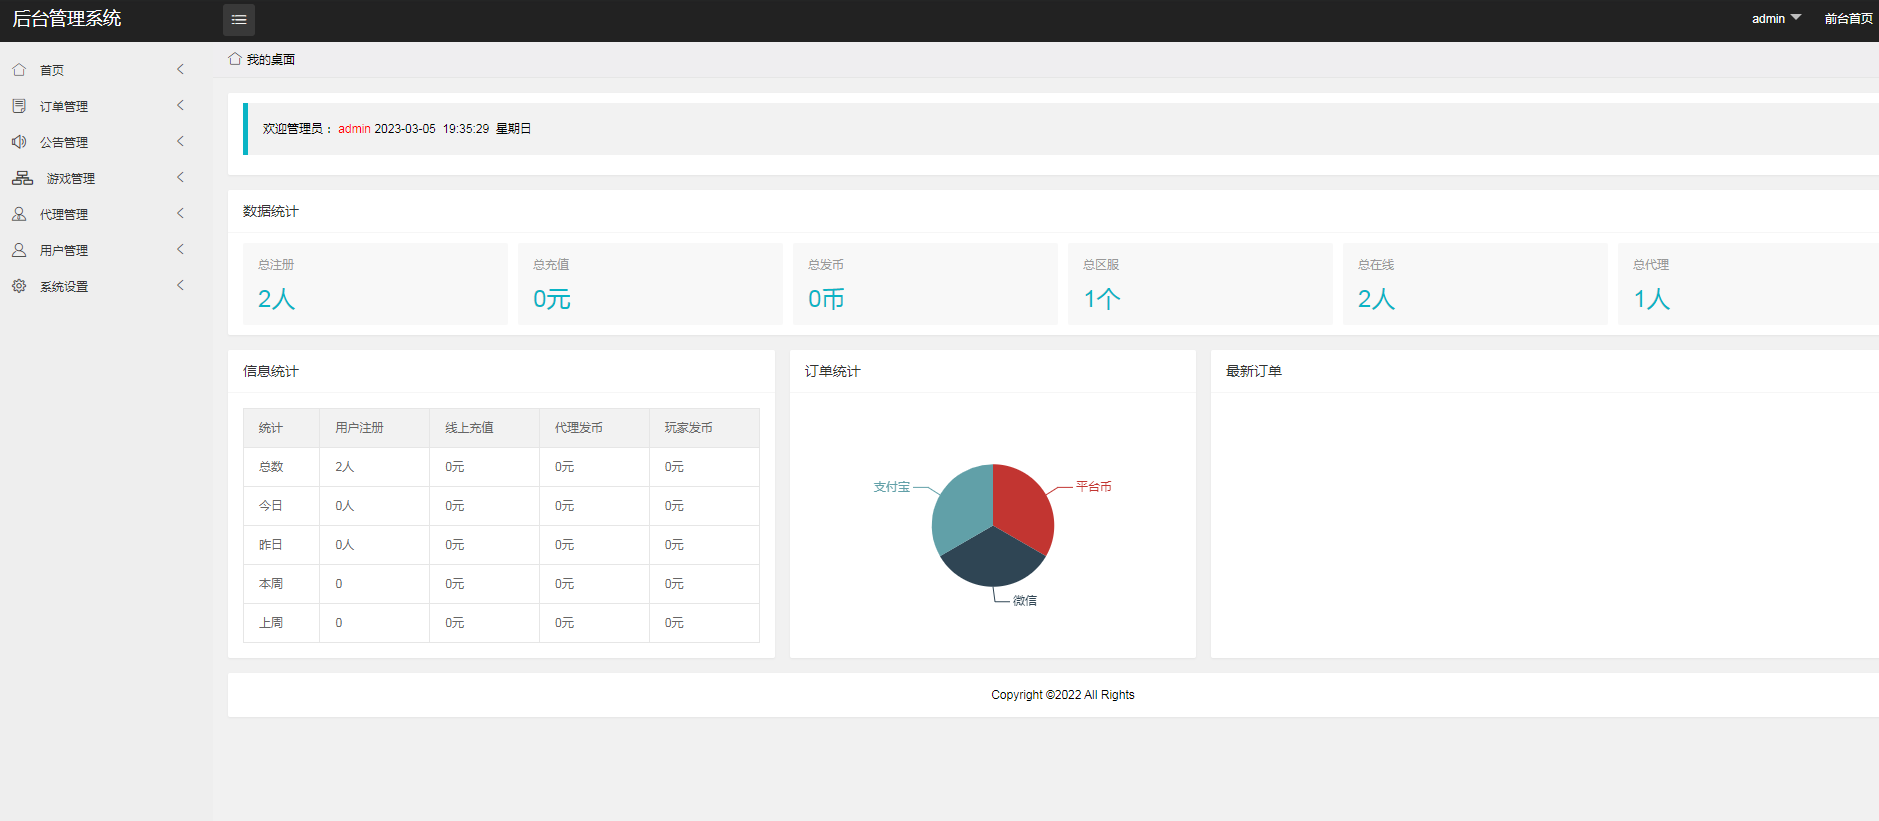Go to 前台首页 link

pyautogui.click(x=1848, y=19)
